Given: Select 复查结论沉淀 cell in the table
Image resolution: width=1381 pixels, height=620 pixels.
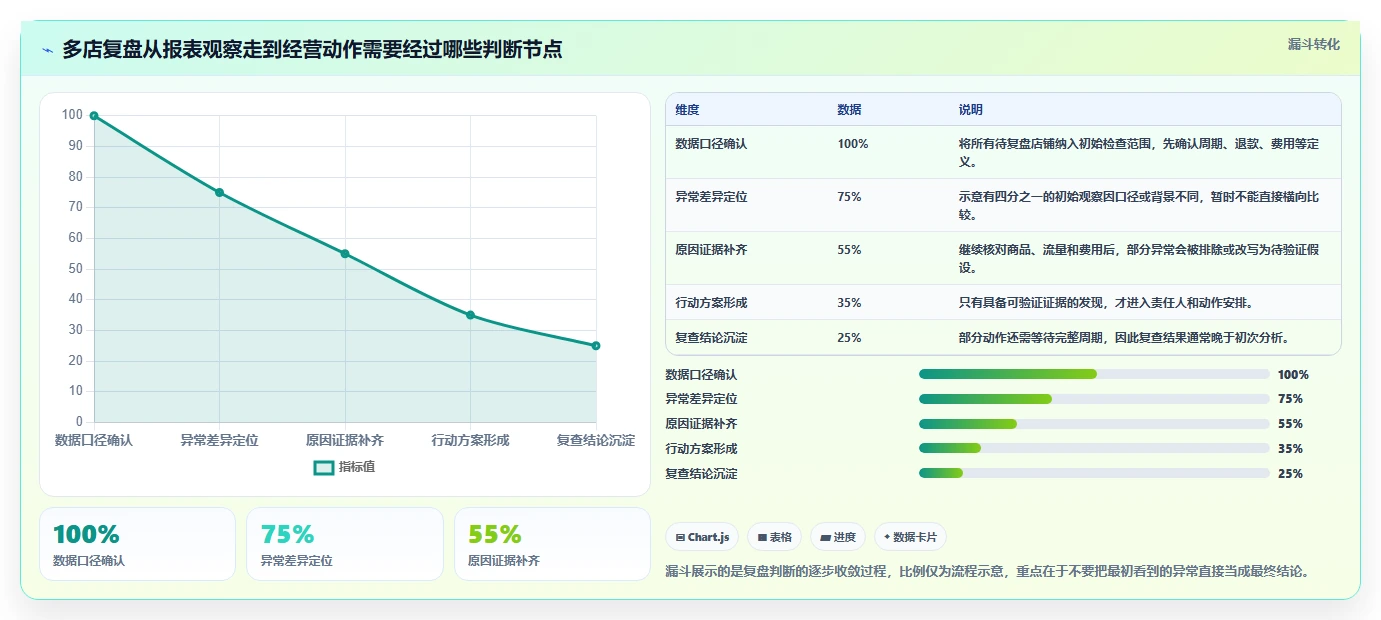Looking at the screenshot, I should [x=711, y=338].
